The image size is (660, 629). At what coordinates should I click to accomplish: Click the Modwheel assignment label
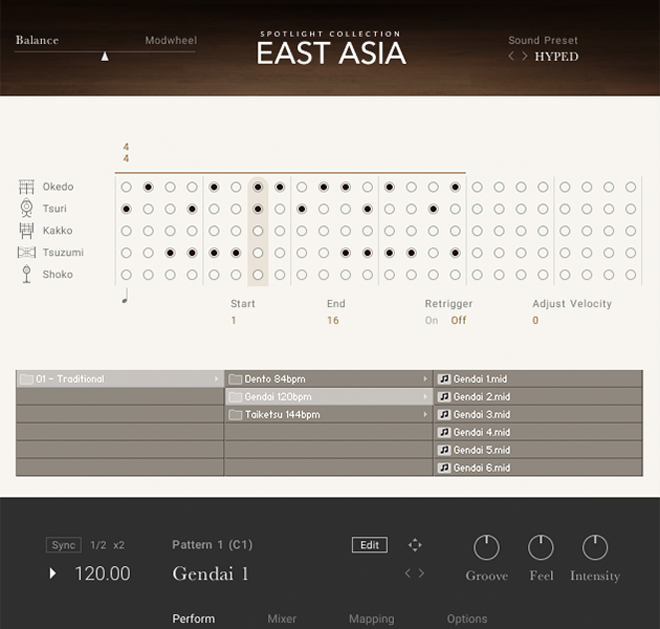[x=171, y=40]
